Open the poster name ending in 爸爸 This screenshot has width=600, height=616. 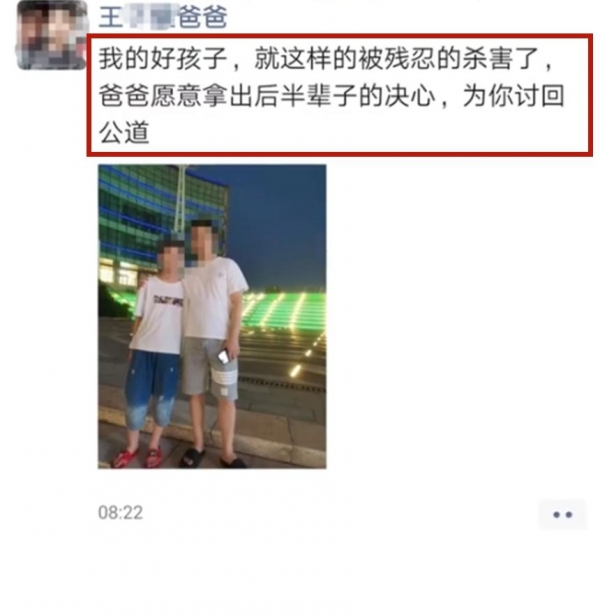[x=163, y=17]
